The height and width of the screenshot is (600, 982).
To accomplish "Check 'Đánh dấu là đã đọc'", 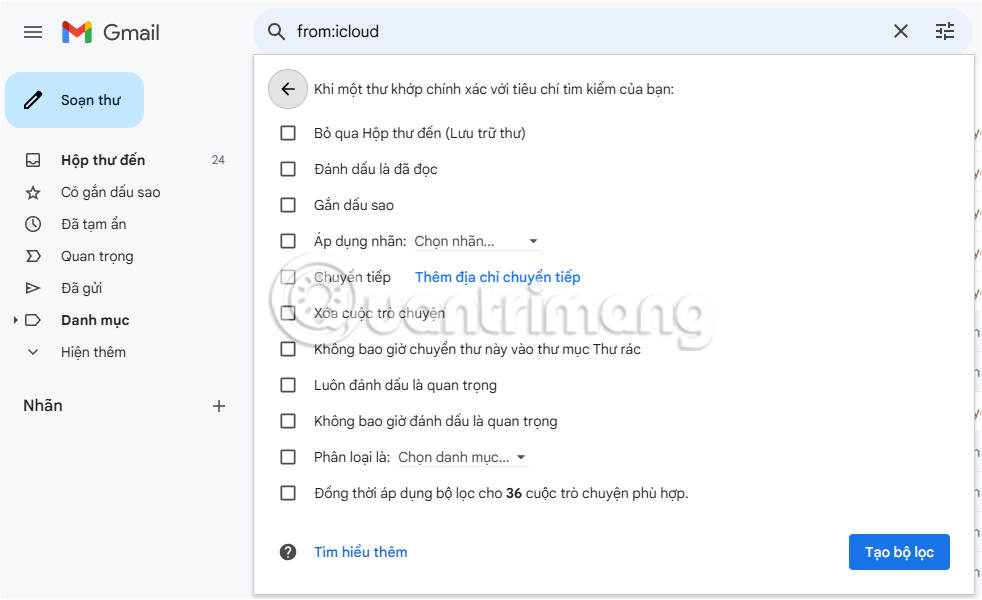I will [x=288, y=168].
